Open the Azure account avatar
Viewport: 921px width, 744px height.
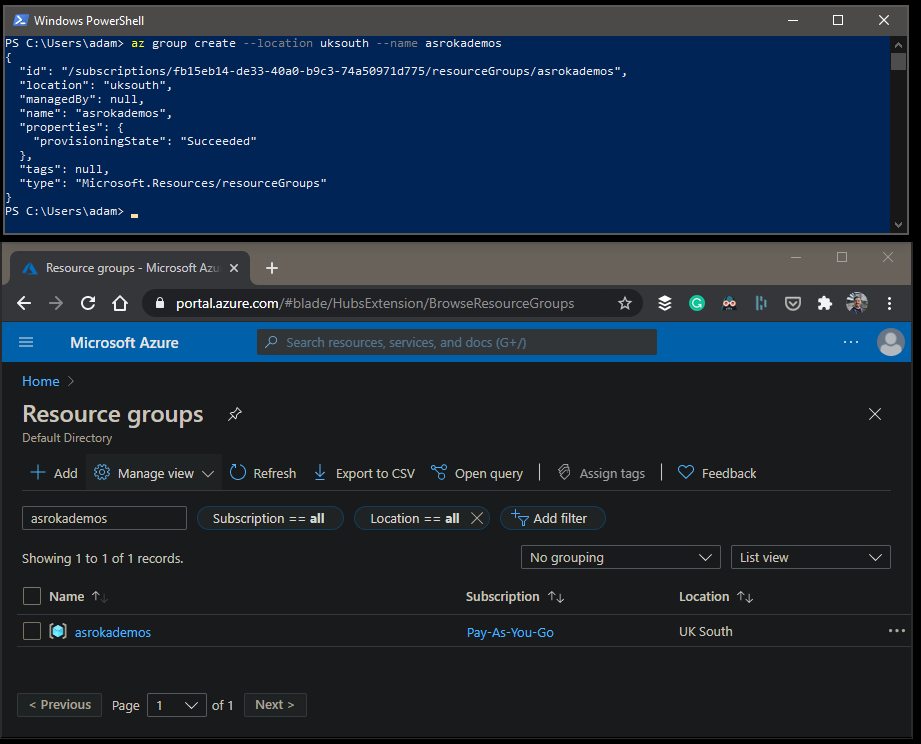click(890, 342)
